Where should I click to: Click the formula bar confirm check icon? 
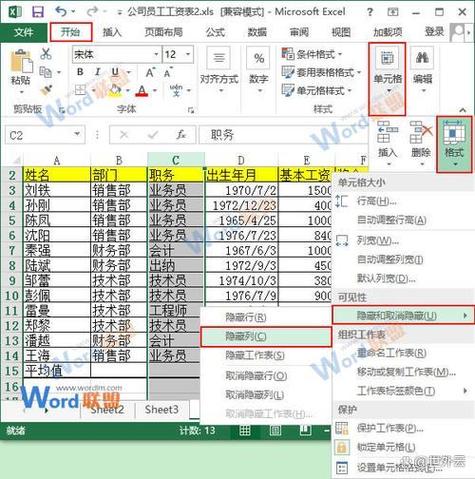click(x=153, y=135)
